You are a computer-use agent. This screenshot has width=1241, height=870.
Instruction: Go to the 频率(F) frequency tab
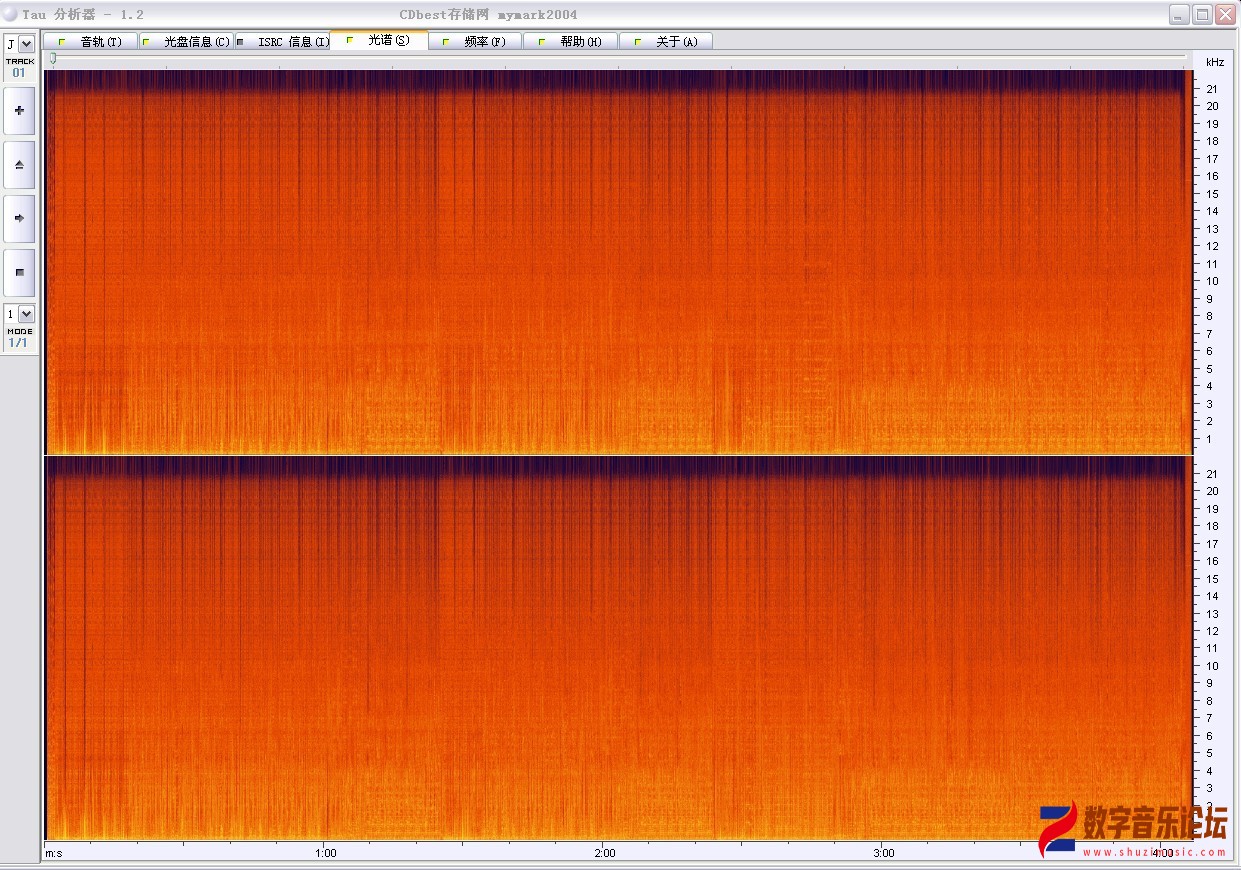pos(475,41)
